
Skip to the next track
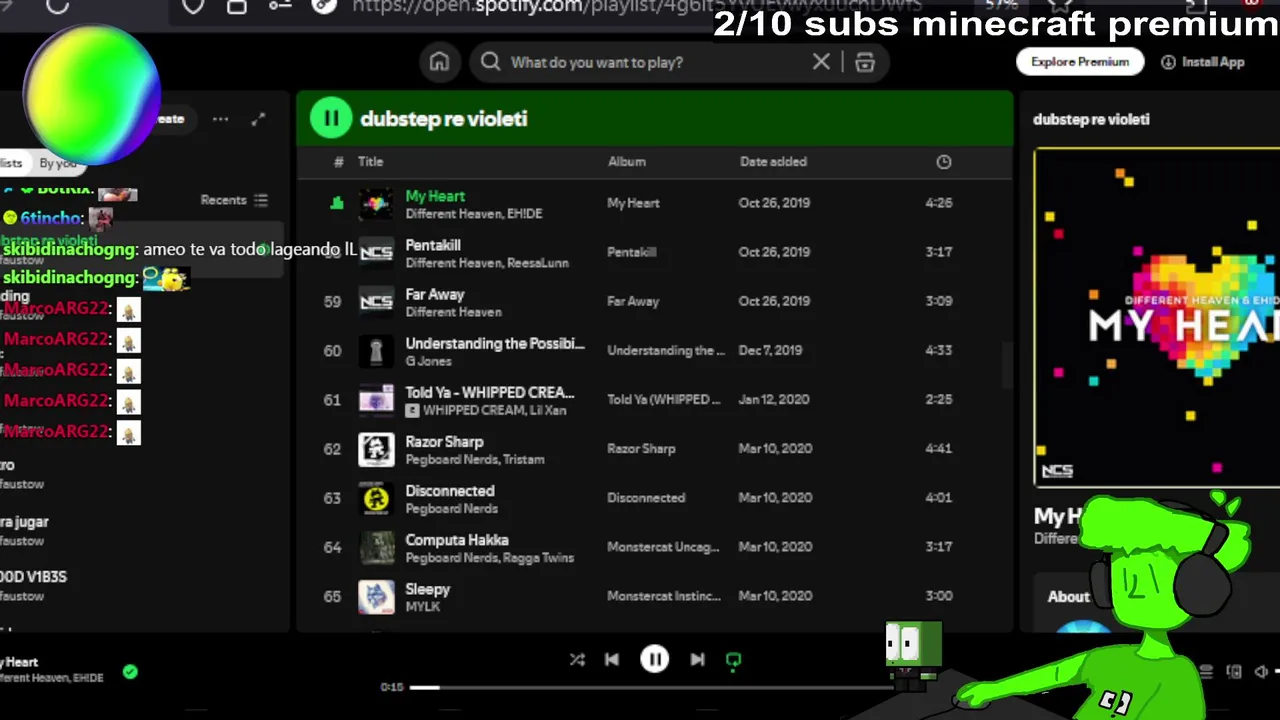tap(697, 659)
